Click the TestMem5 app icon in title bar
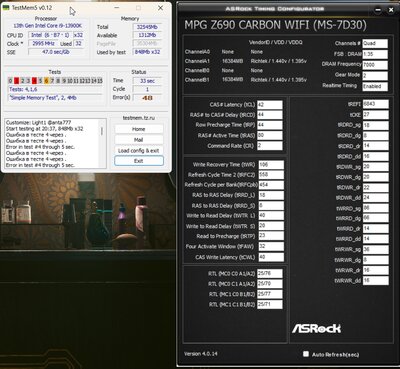Image resolution: width=400 pixels, height=369 pixels. click(6, 8)
